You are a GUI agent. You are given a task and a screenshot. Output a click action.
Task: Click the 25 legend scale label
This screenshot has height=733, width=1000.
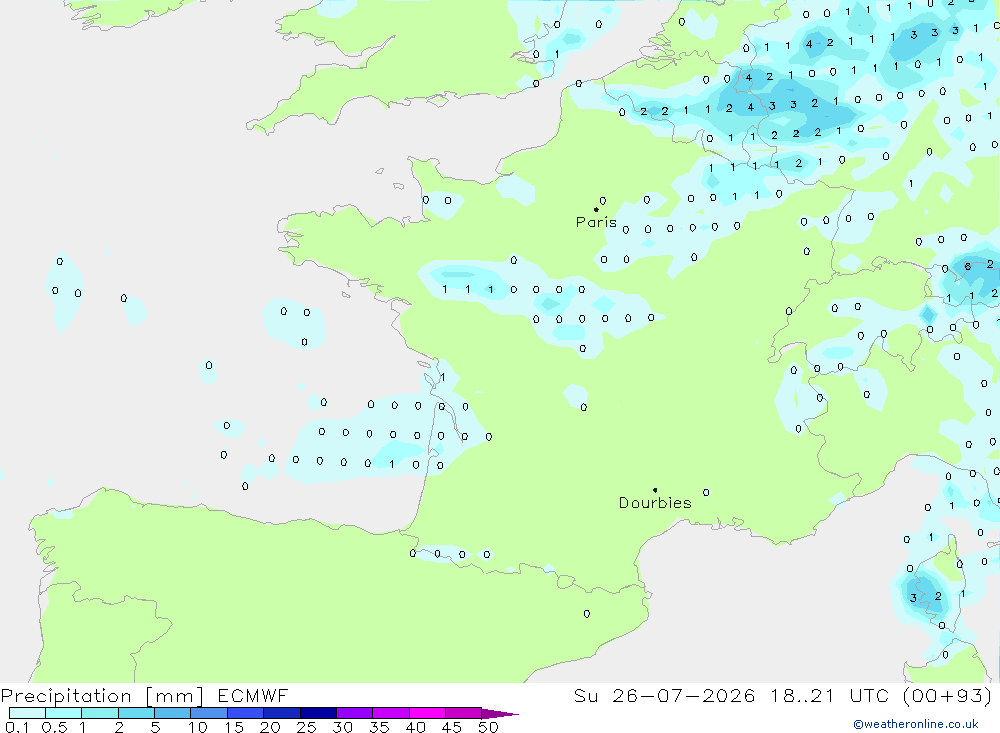click(x=307, y=727)
